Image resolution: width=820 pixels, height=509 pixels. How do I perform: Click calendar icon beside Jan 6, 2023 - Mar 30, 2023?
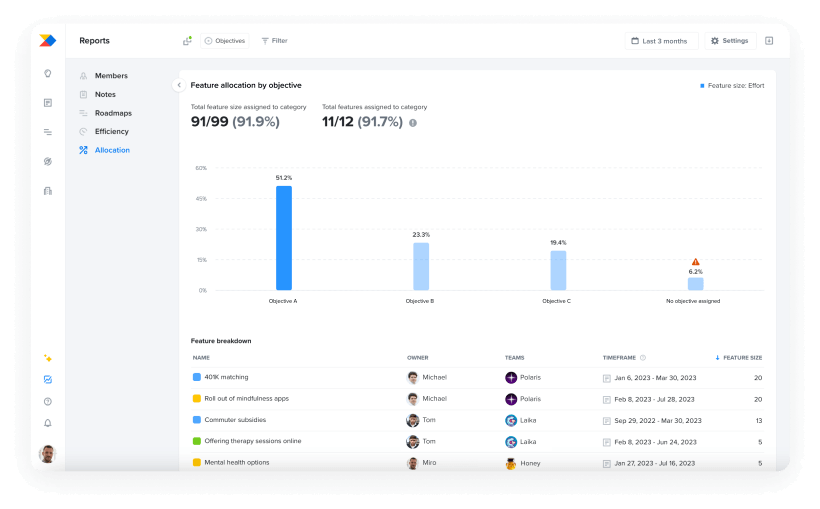click(x=607, y=378)
